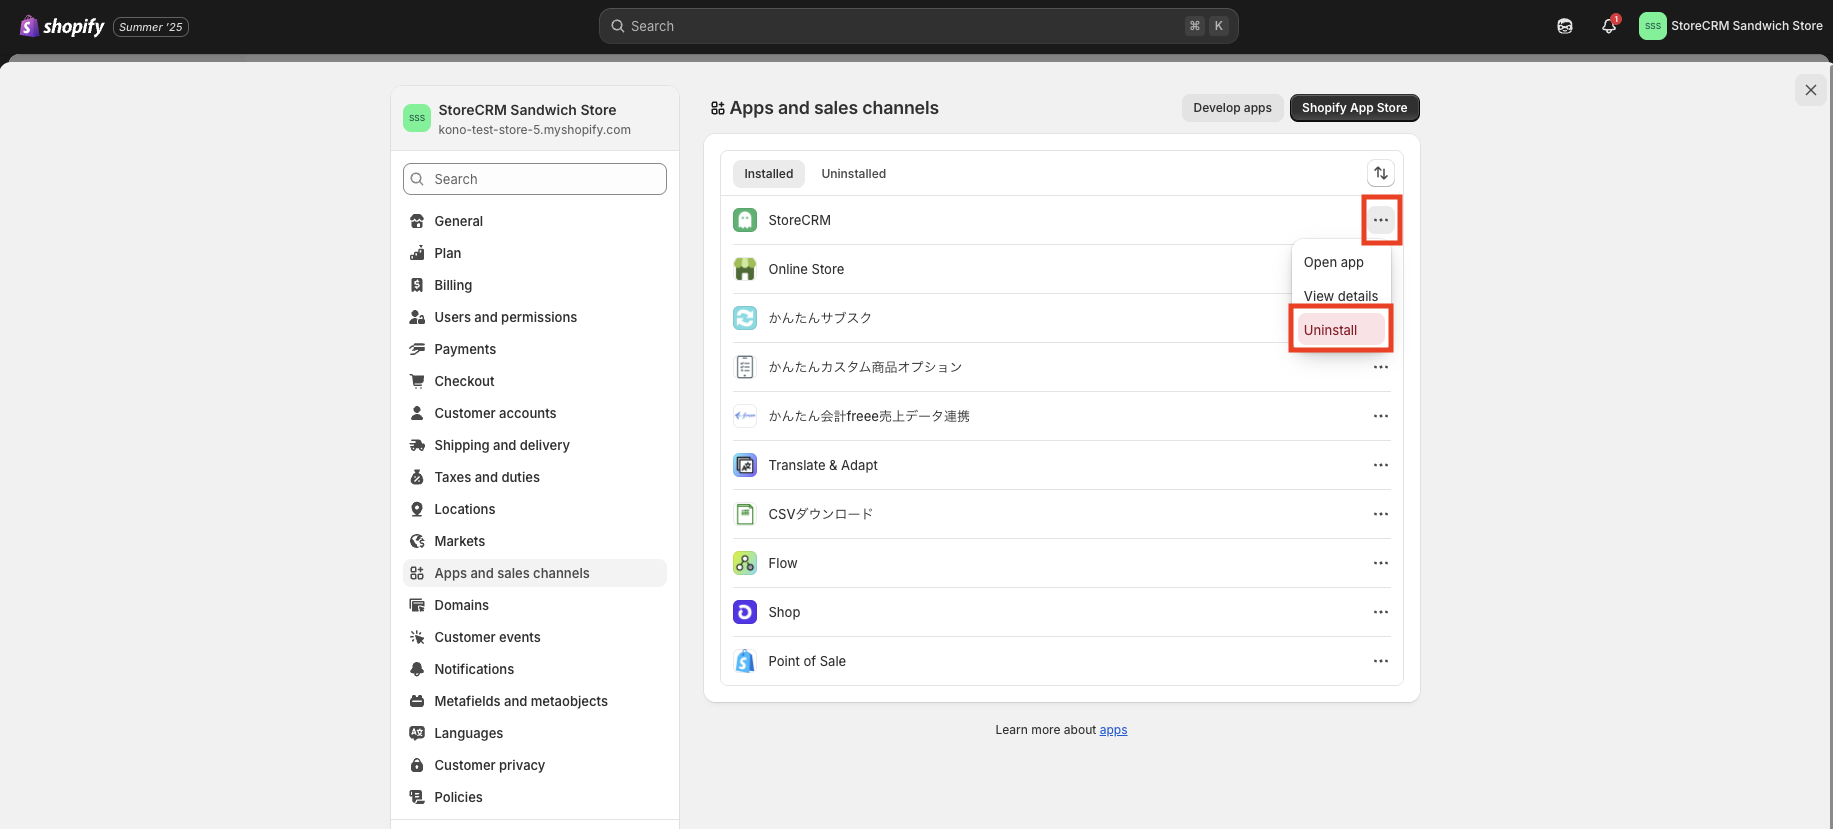Select Apps and sales channels in sidebar
Viewport: 1833px width, 829px height.
click(535, 573)
